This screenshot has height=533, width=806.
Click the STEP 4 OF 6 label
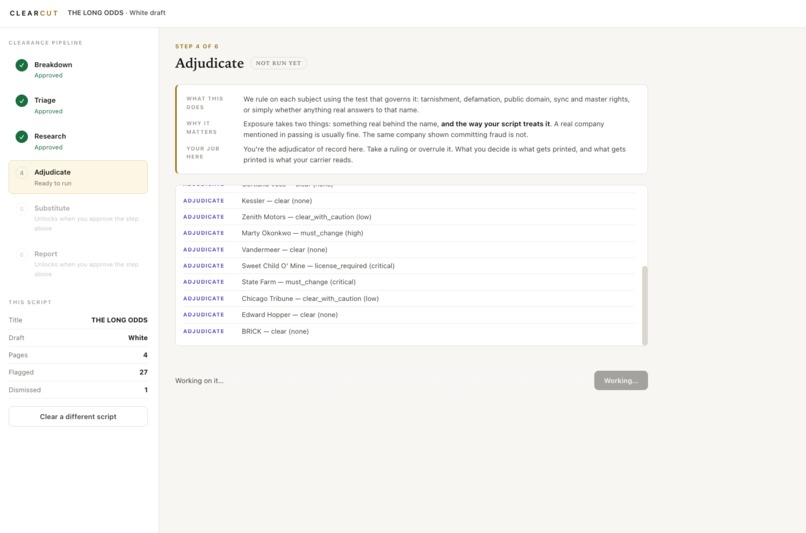[x=197, y=46]
